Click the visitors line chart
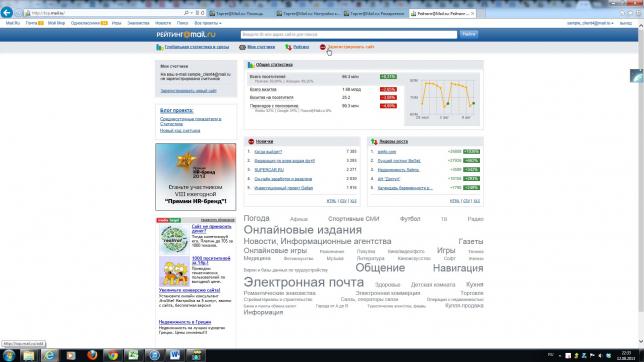The width and height of the screenshot is (644, 362). [442, 99]
